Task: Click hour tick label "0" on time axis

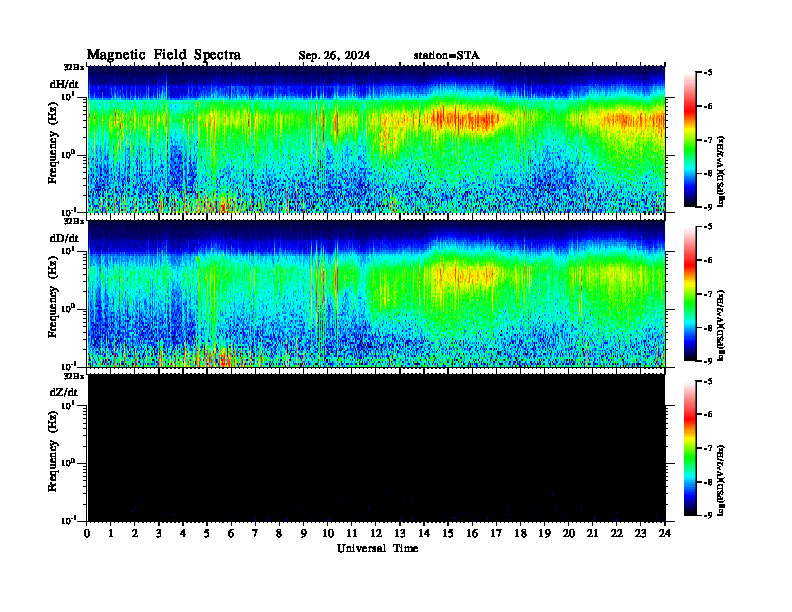Action: click(x=87, y=534)
